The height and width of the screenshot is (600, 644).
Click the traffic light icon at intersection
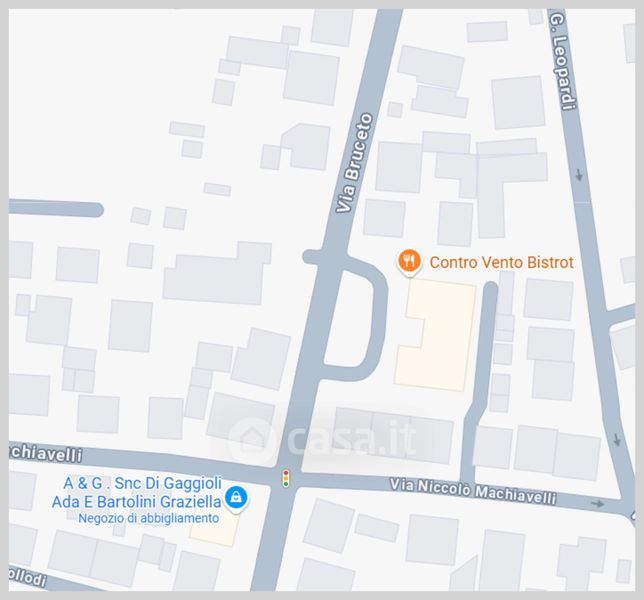286,479
